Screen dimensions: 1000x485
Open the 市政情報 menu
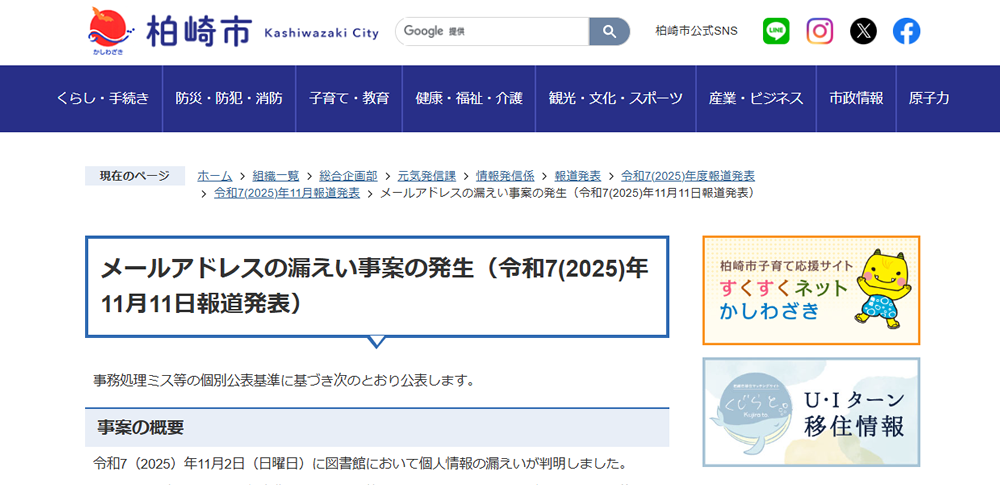pyautogui.click(x=856, y=98)
